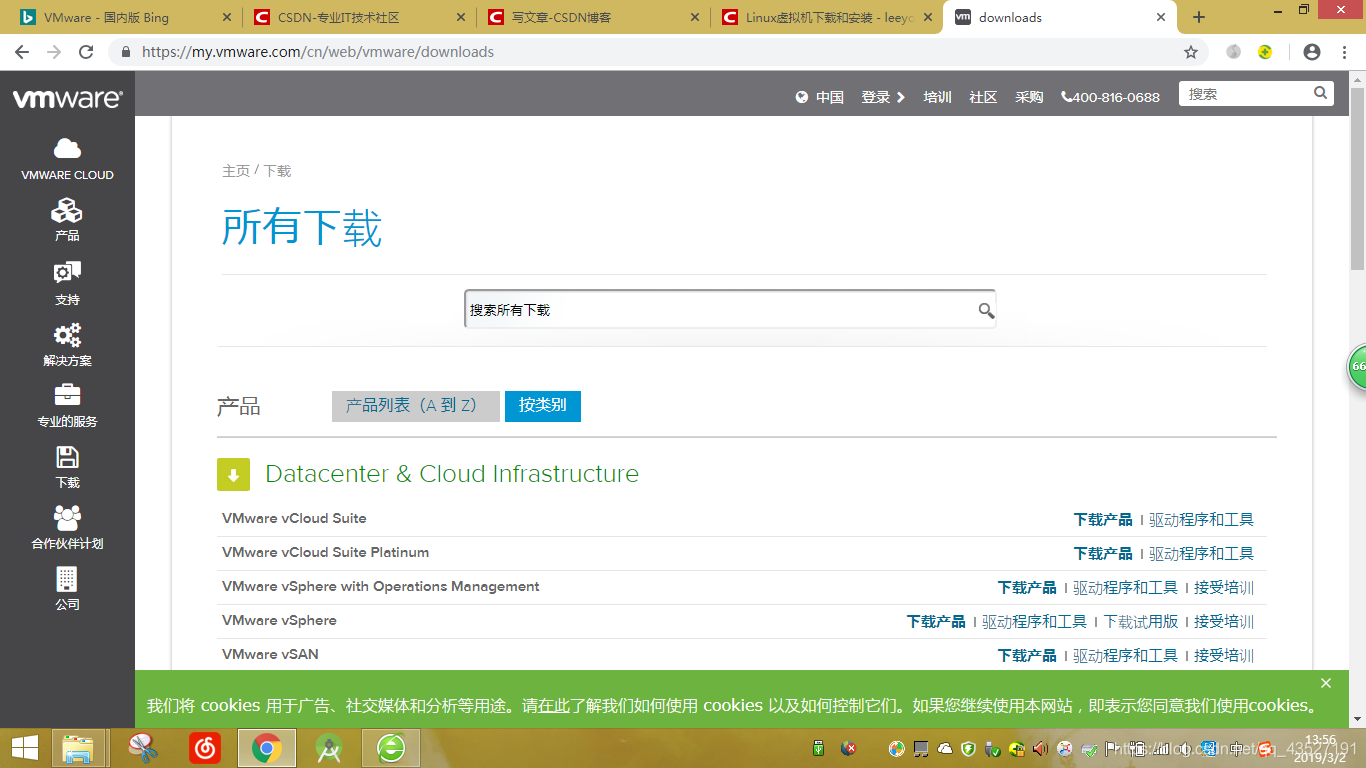Click the green floating 66 badge

[x=1357, y=366]
